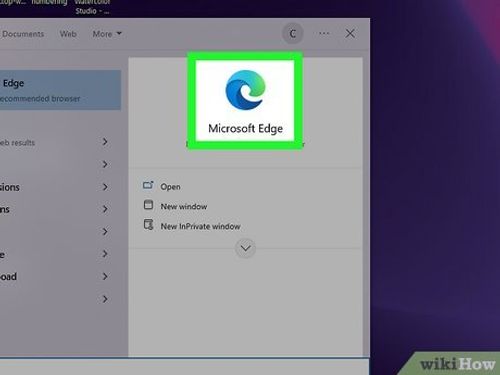Close the search panel with the X
The height and width of the screenshot is (375, 500).
pos(350,33)
